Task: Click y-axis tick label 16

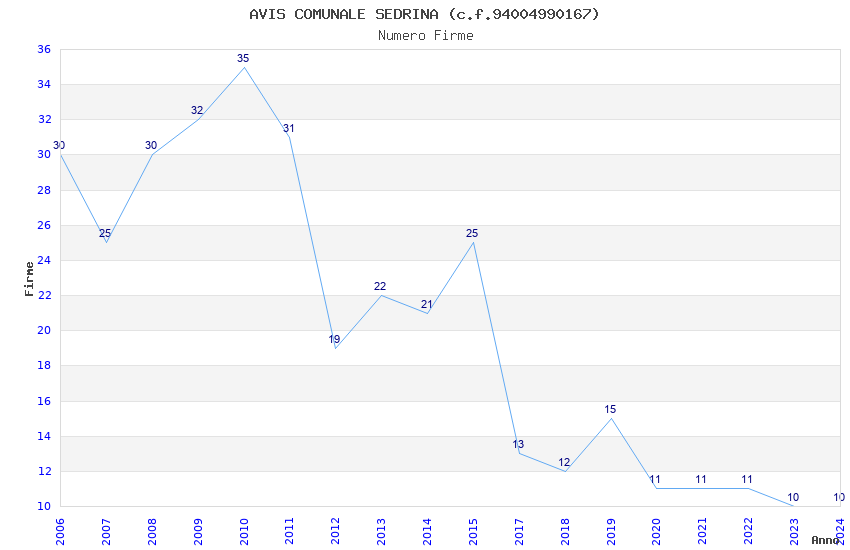Action: [44, 401]
